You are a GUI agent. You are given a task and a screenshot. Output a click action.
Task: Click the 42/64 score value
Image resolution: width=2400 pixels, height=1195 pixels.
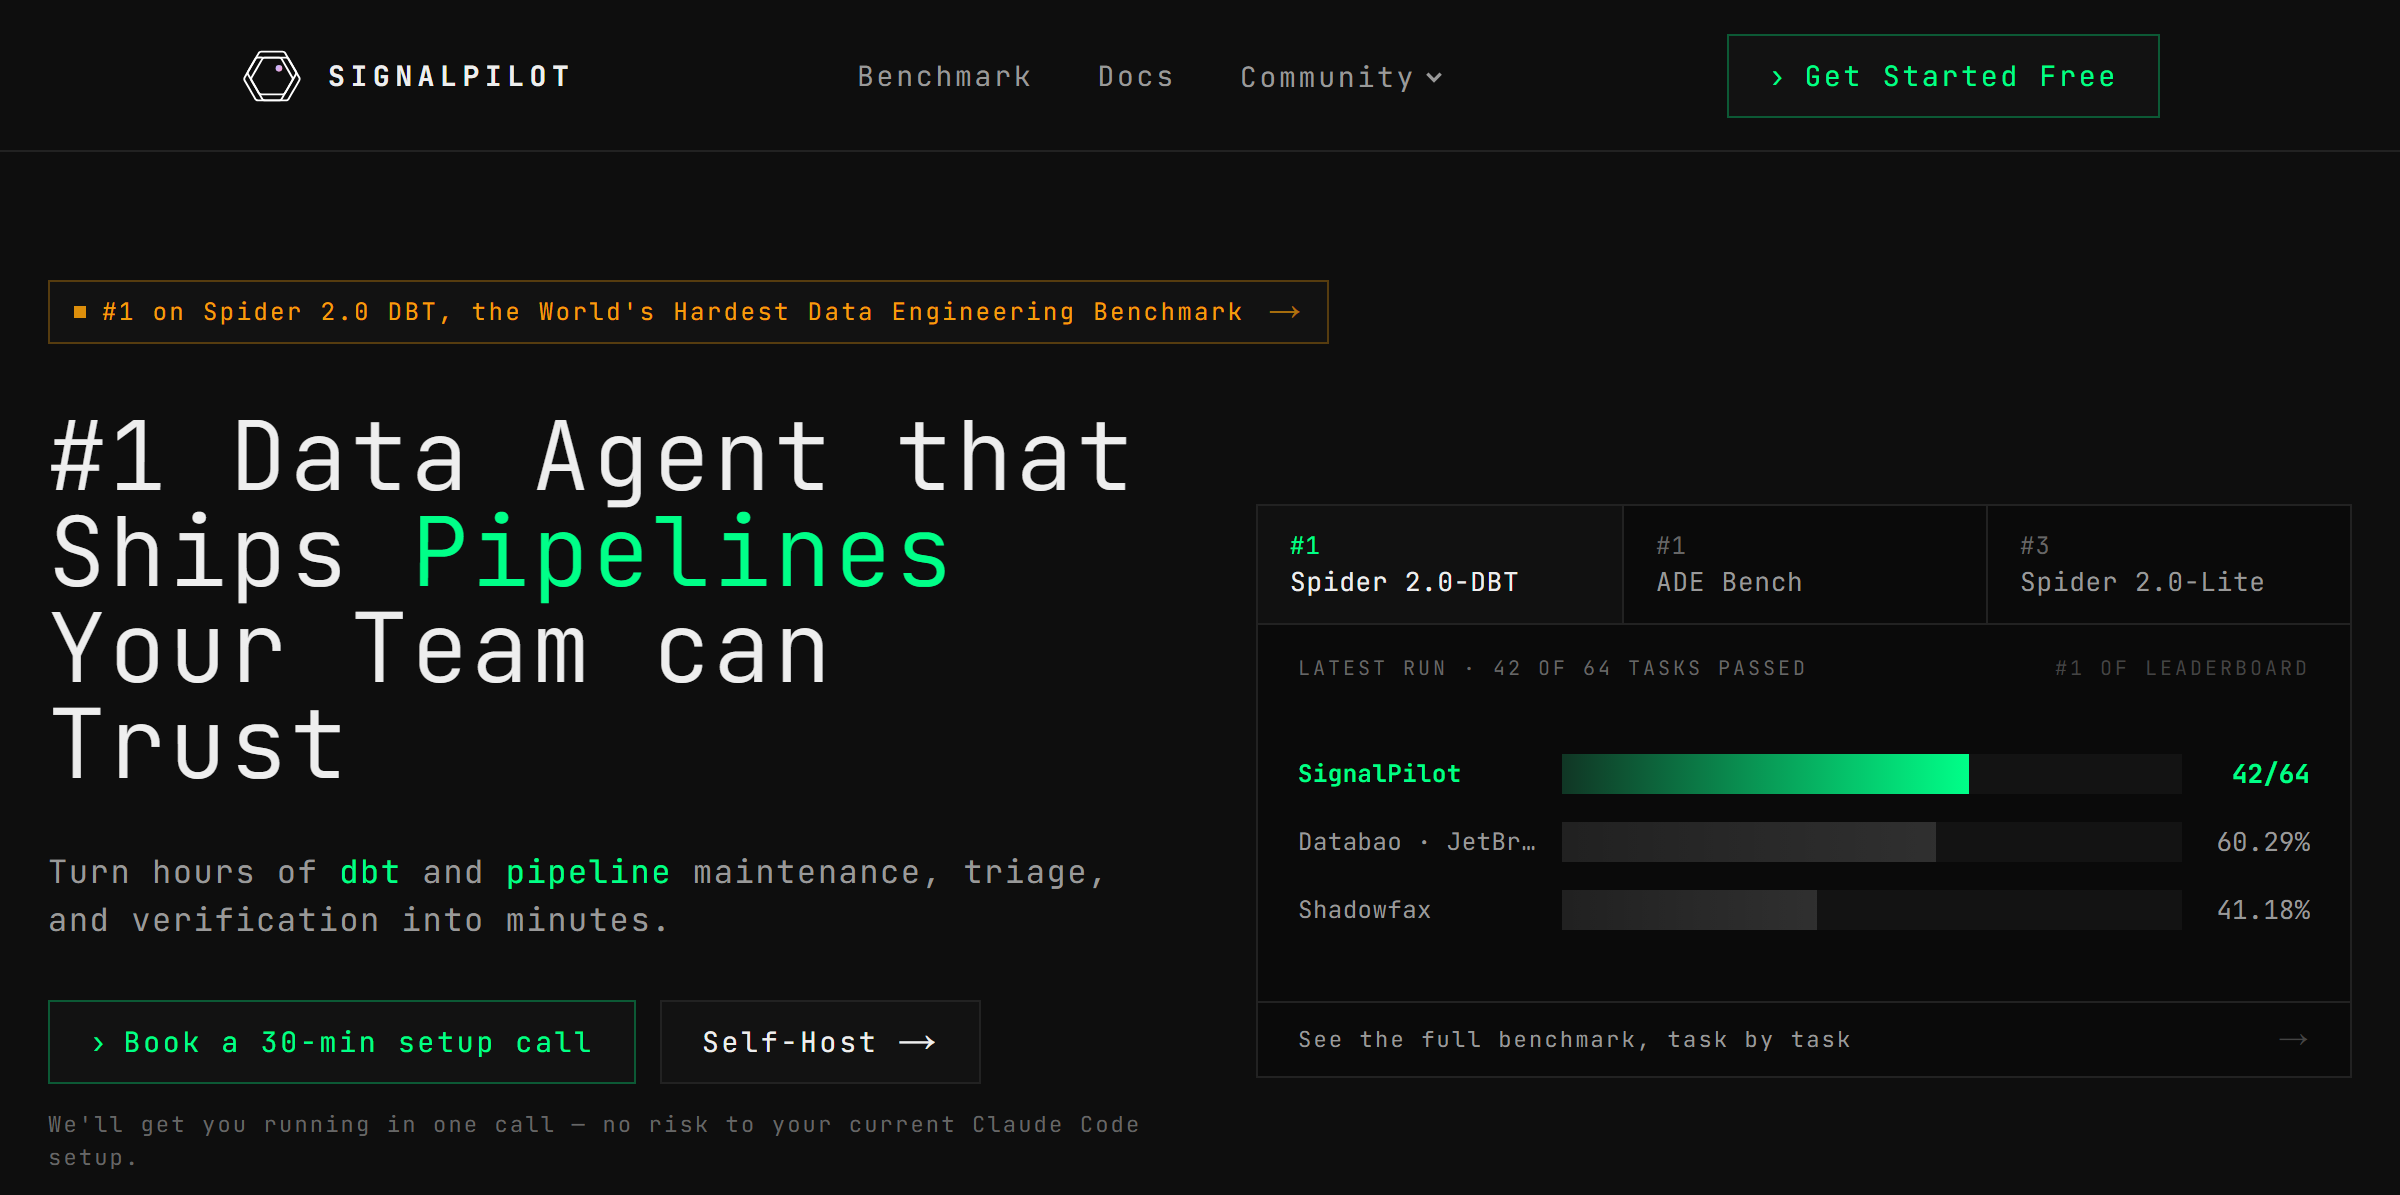(2270, 774)
